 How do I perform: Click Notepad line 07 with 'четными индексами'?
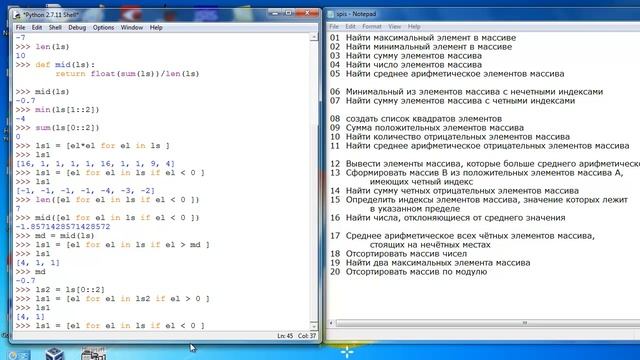pos(452,100)
